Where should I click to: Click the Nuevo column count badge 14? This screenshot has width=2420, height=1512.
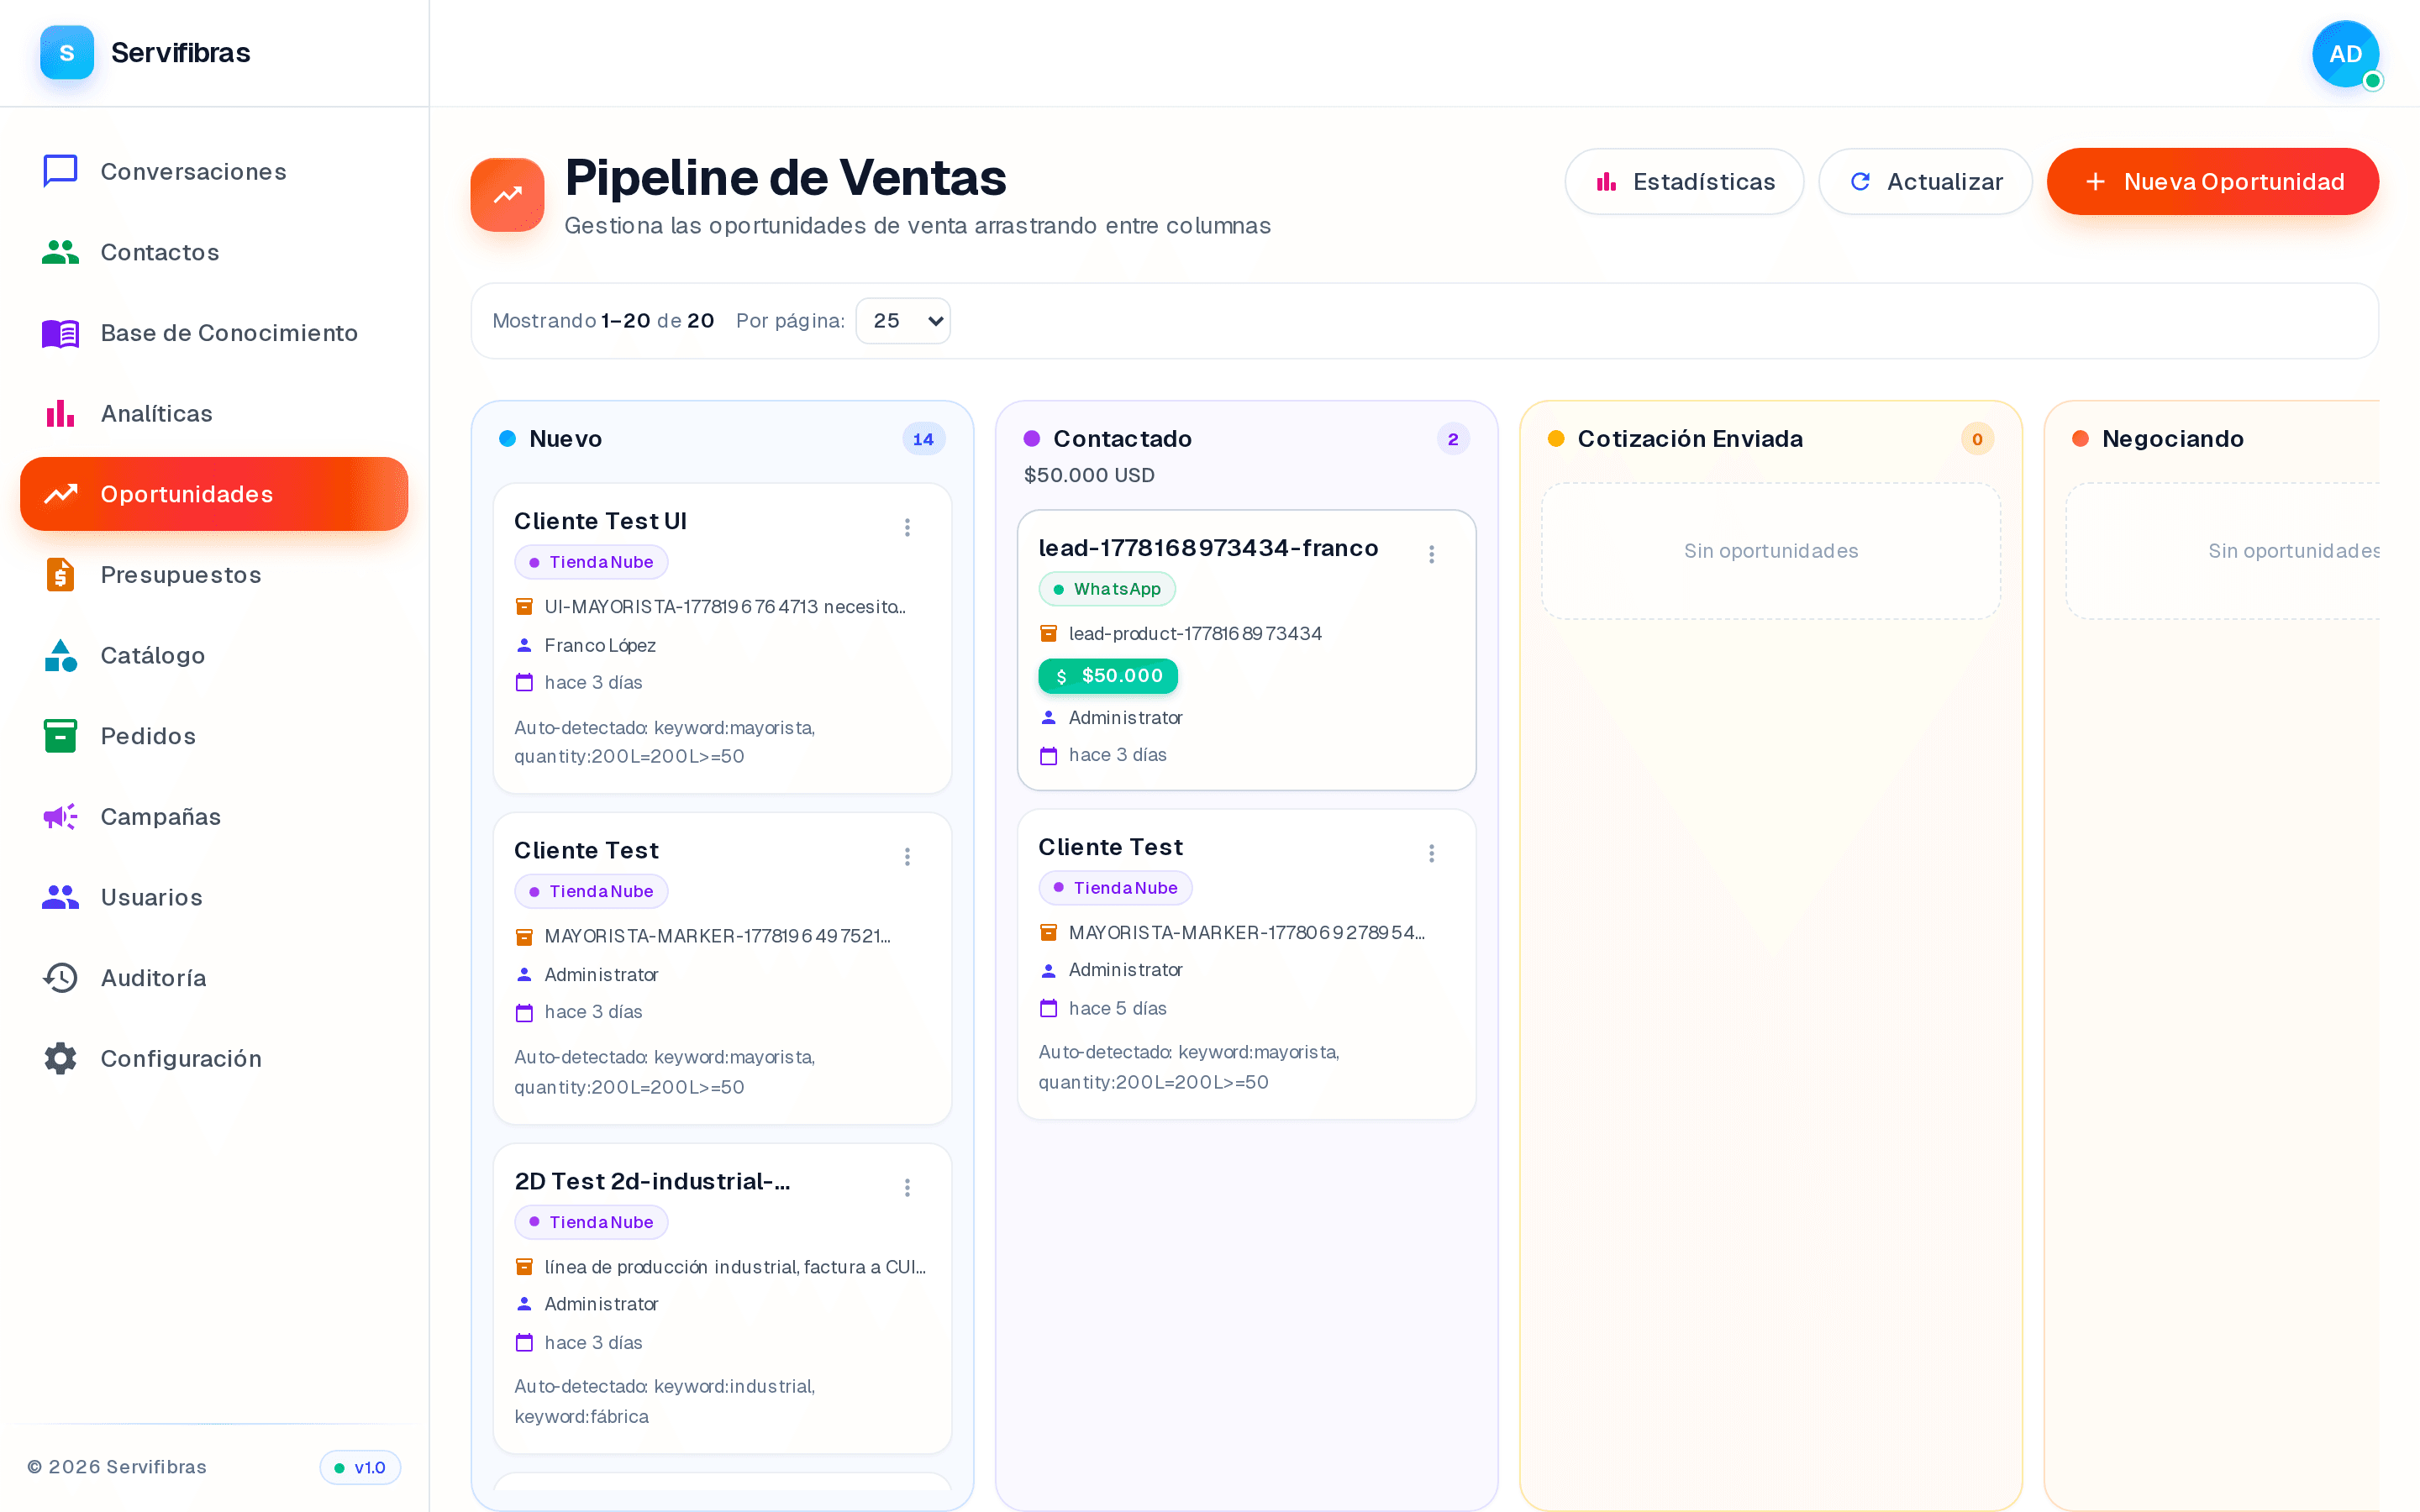(x=924, y=439)
